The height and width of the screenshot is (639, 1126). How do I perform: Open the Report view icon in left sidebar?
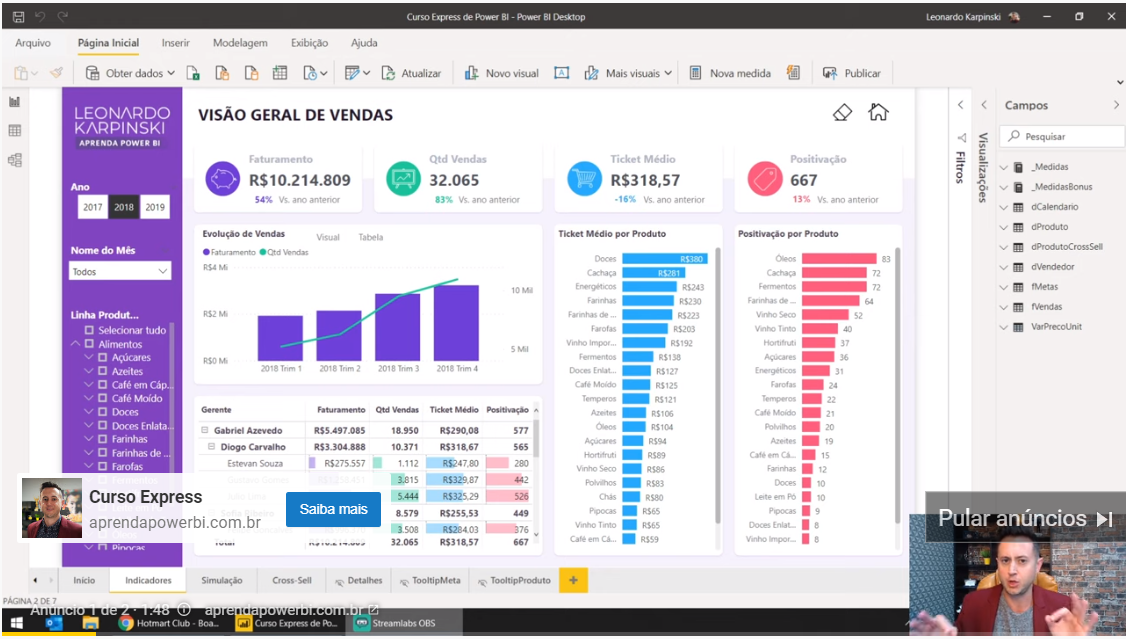pos(14,102)
